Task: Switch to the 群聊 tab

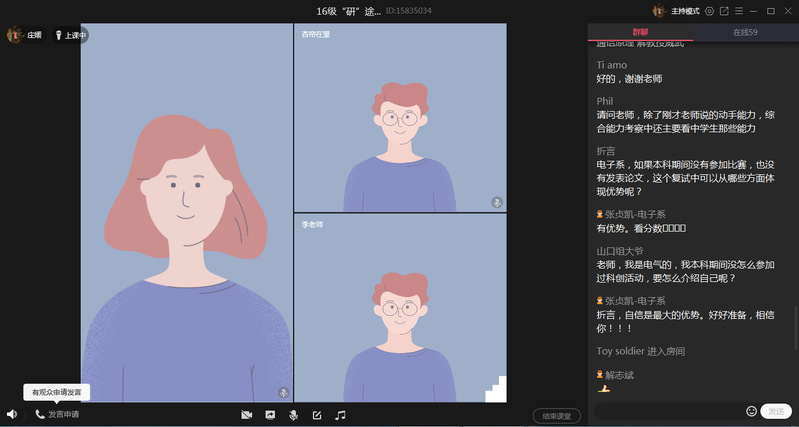Action: click(x=641, y=32)
